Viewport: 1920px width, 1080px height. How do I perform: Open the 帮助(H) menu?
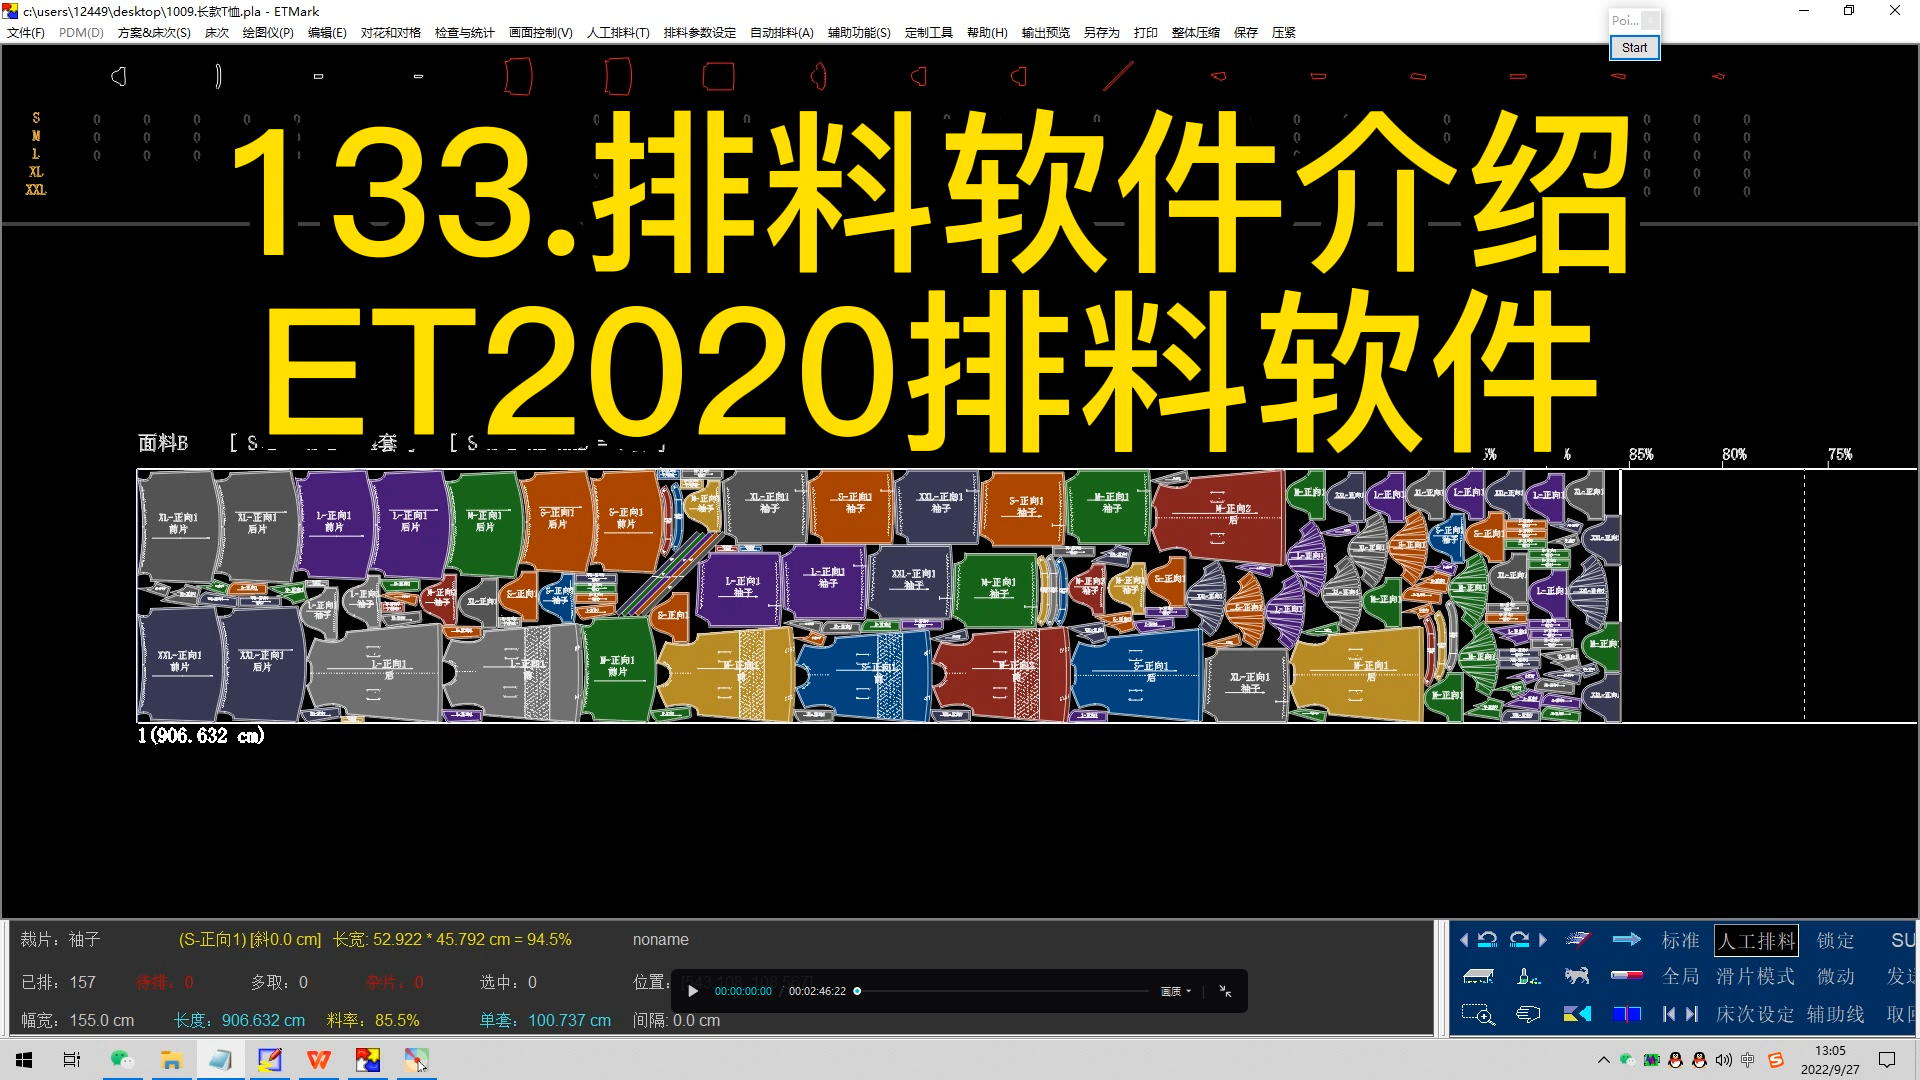(987, 32)
